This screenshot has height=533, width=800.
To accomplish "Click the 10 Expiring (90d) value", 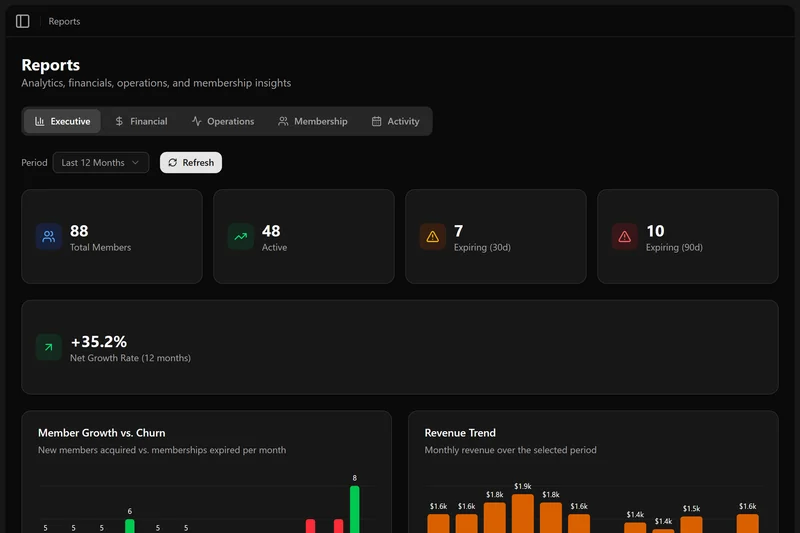I will (655, 231).
